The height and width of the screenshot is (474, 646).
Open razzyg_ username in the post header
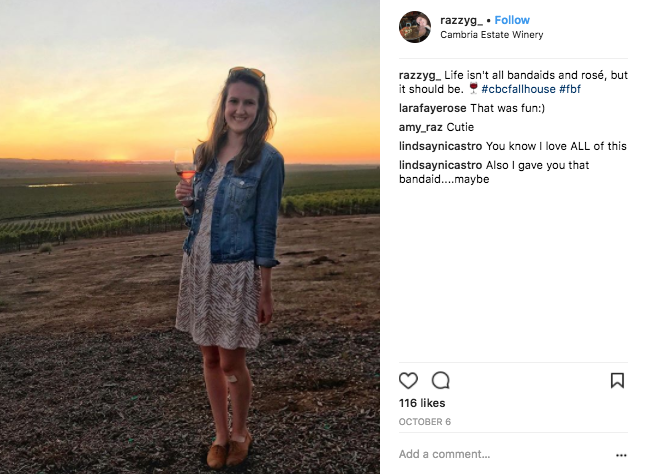click(461, 20)
